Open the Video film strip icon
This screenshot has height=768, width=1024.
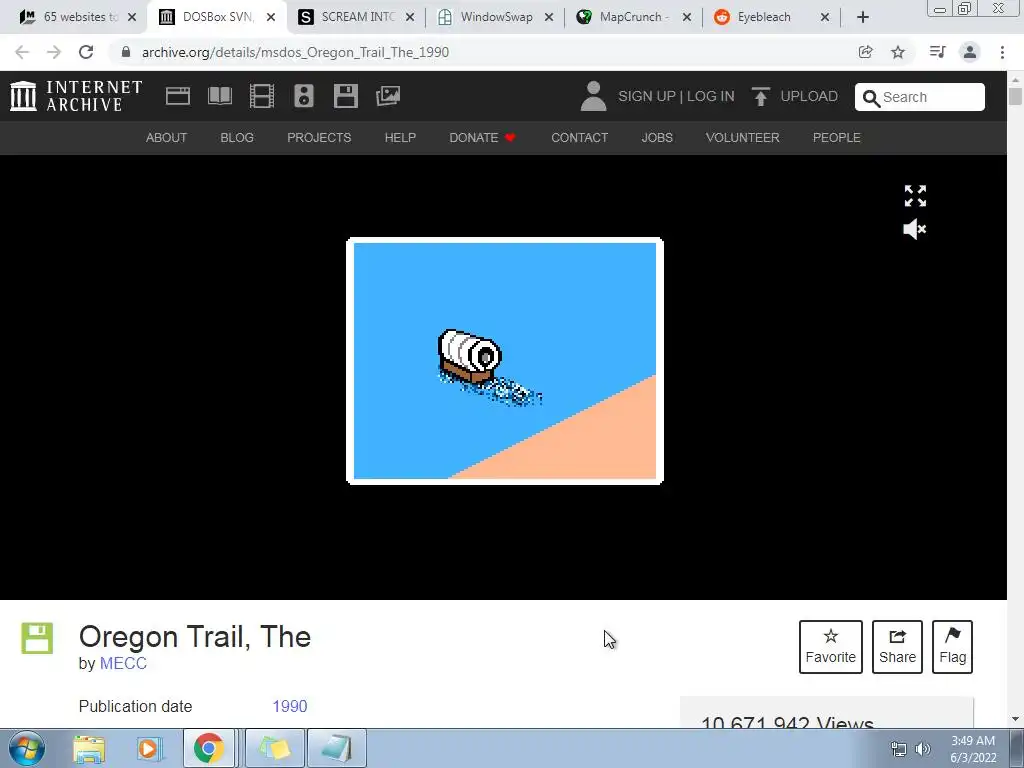point(262,96)
